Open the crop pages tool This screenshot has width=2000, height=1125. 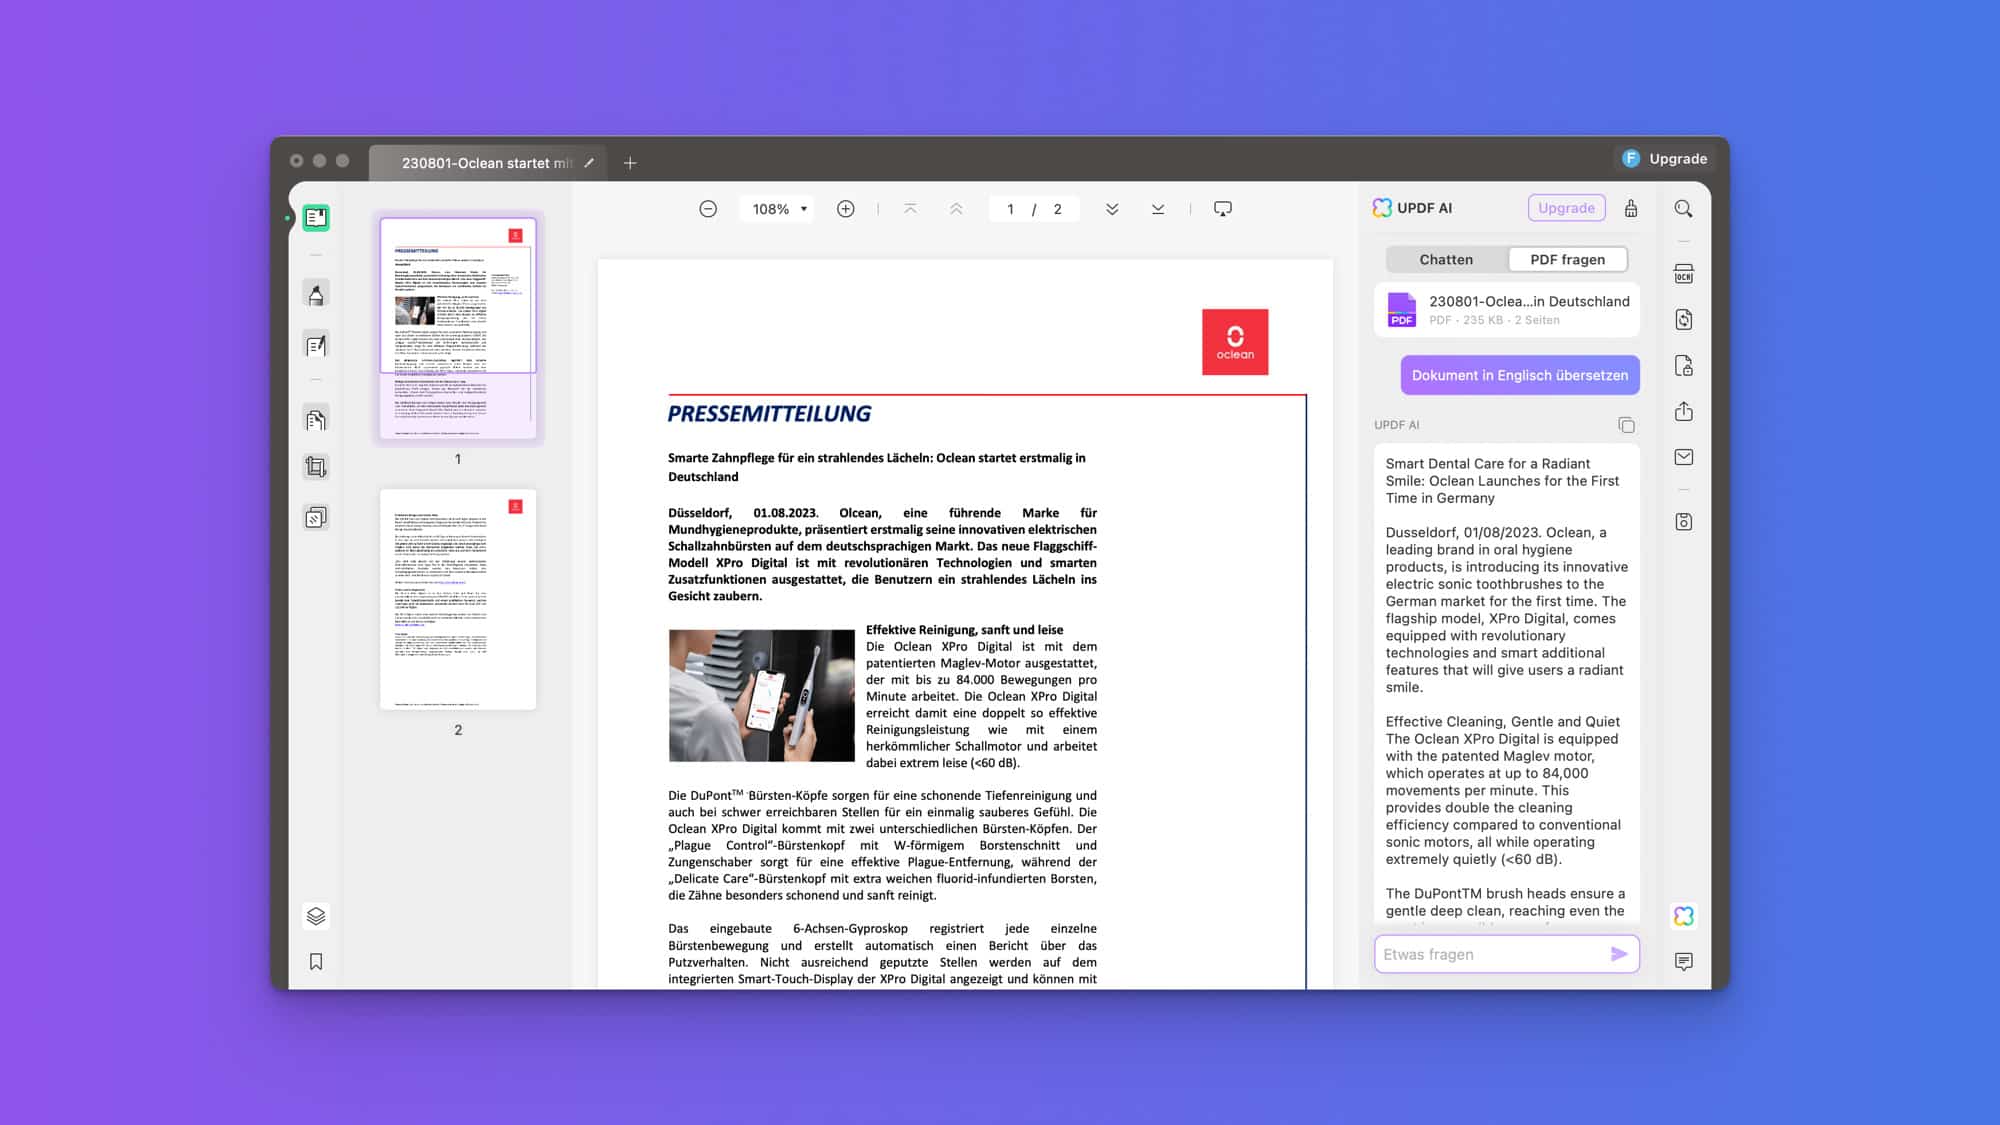point(316,467)
